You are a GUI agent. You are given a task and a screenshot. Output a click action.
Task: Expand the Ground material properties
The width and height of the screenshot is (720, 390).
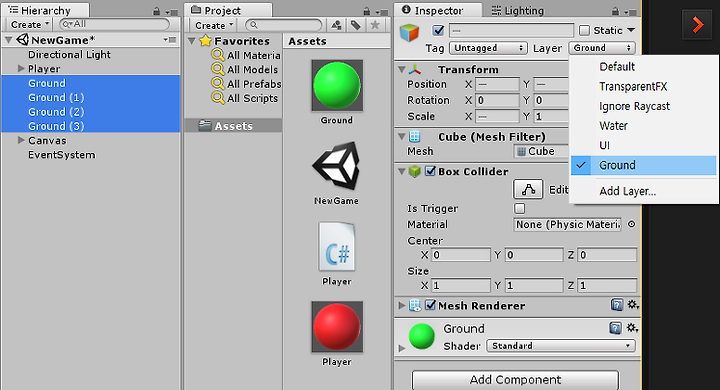402,348
